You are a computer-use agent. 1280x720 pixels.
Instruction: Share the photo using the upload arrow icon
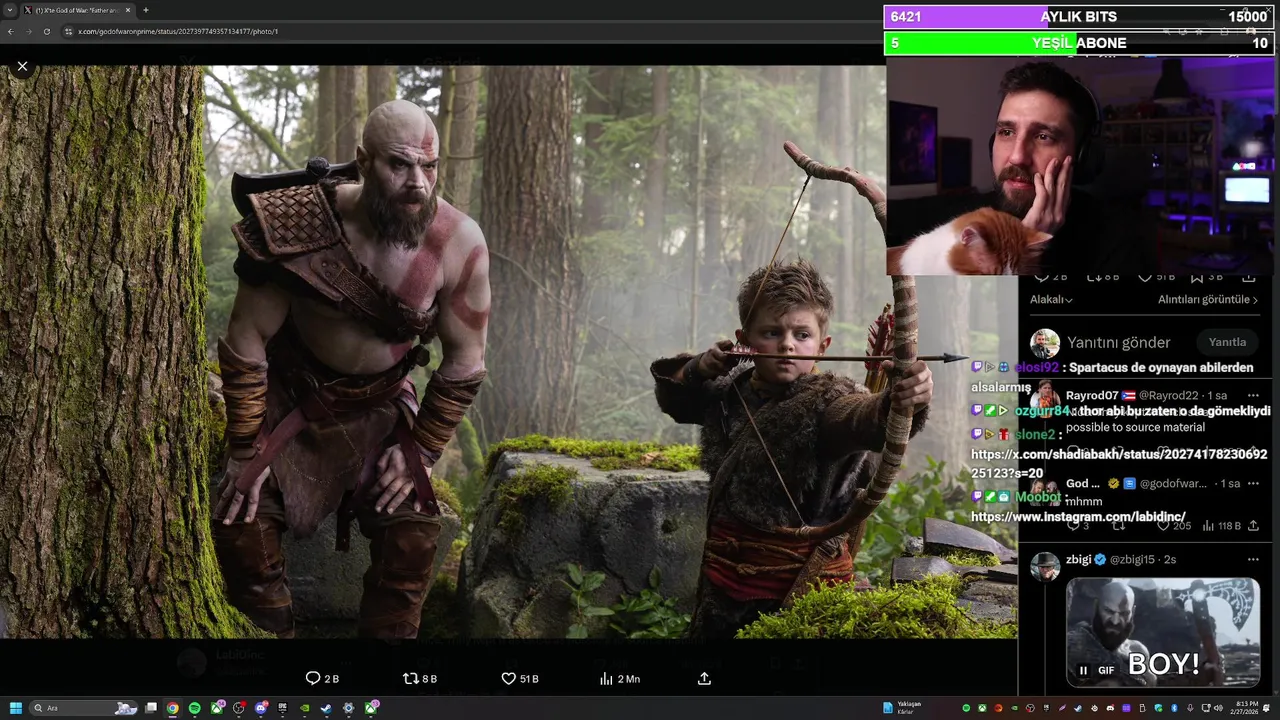[x=704, y=678]
